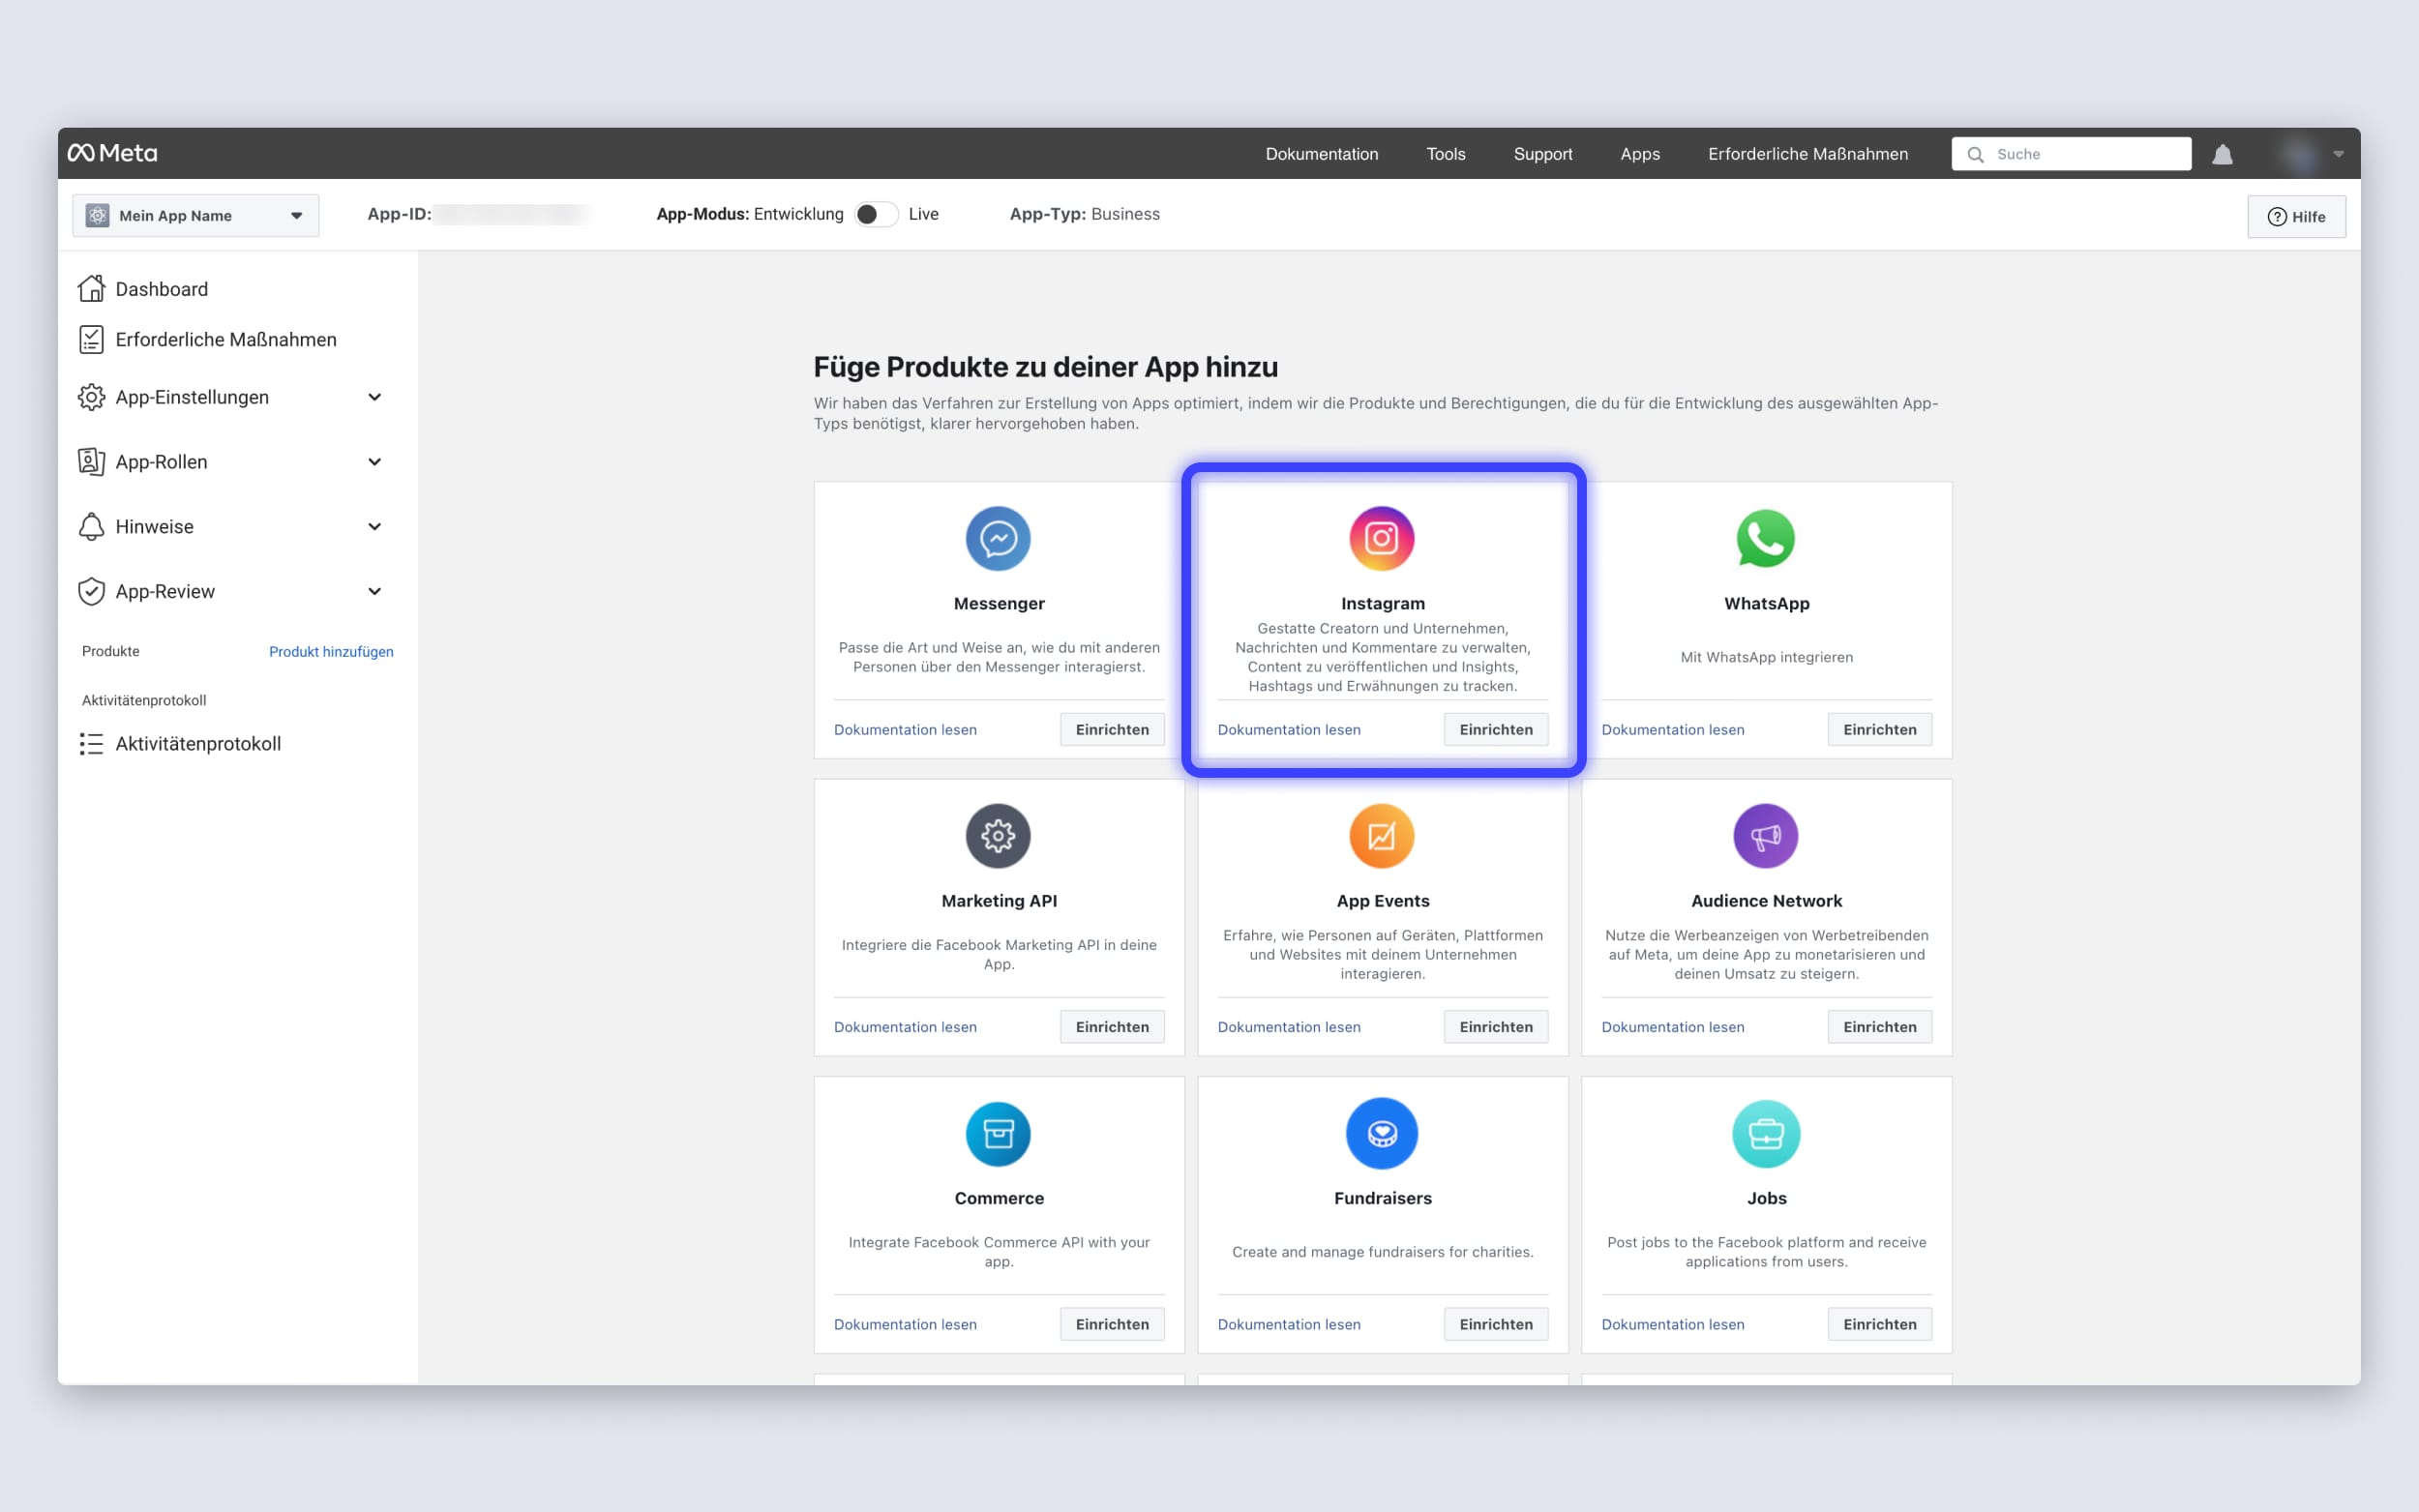
Task: Toggle App-Modus from Entwicklung to Live
Action: [876, 214]
